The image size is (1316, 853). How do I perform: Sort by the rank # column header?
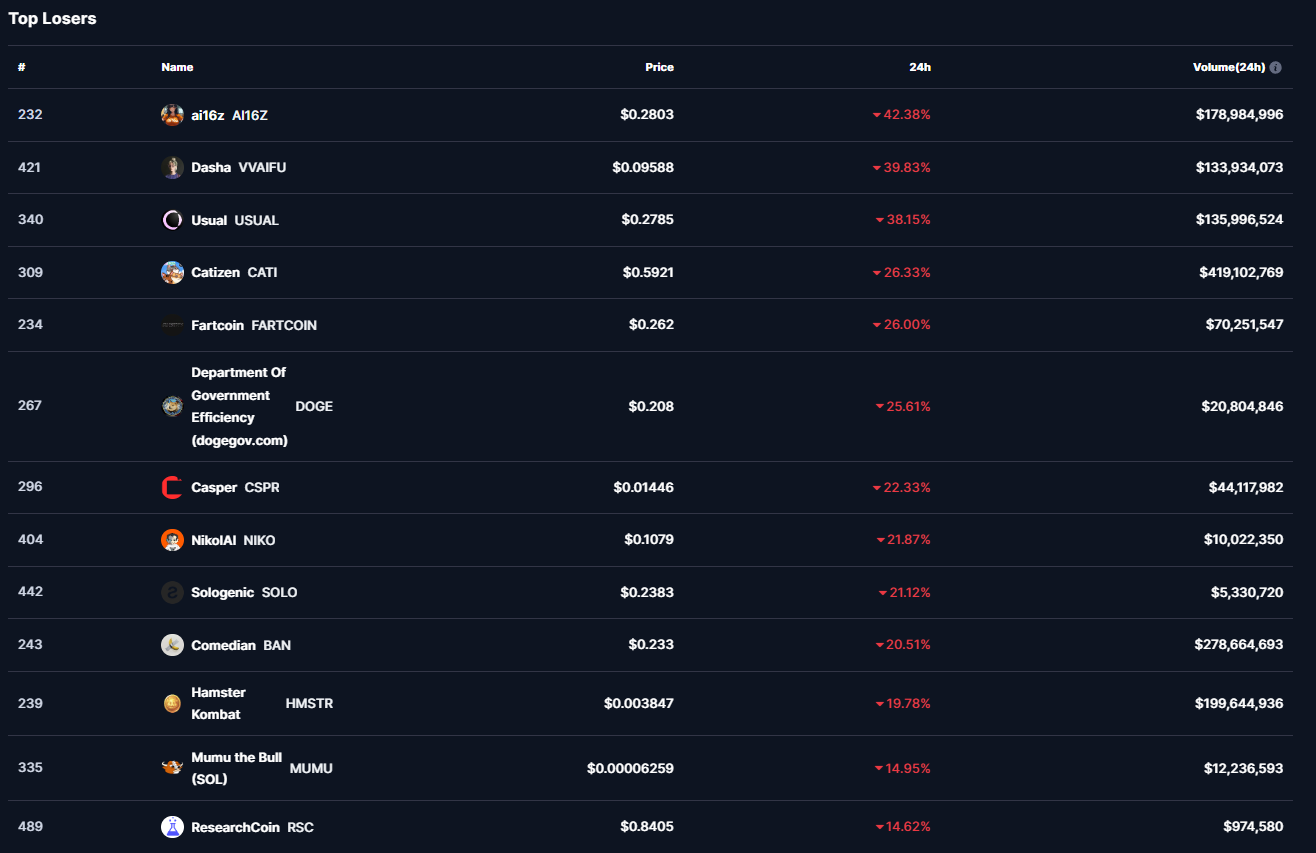tap(21, 67)
